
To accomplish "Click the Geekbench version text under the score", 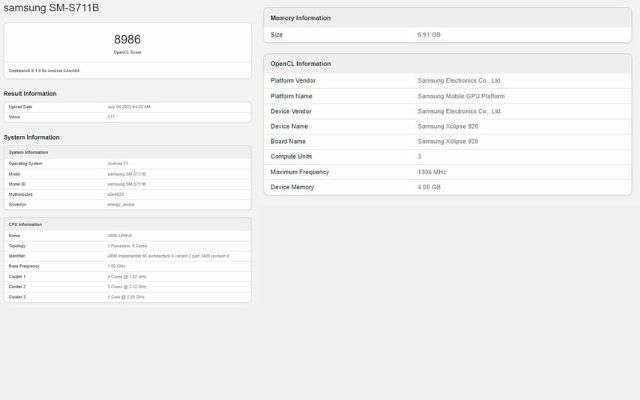I will 44,71.
